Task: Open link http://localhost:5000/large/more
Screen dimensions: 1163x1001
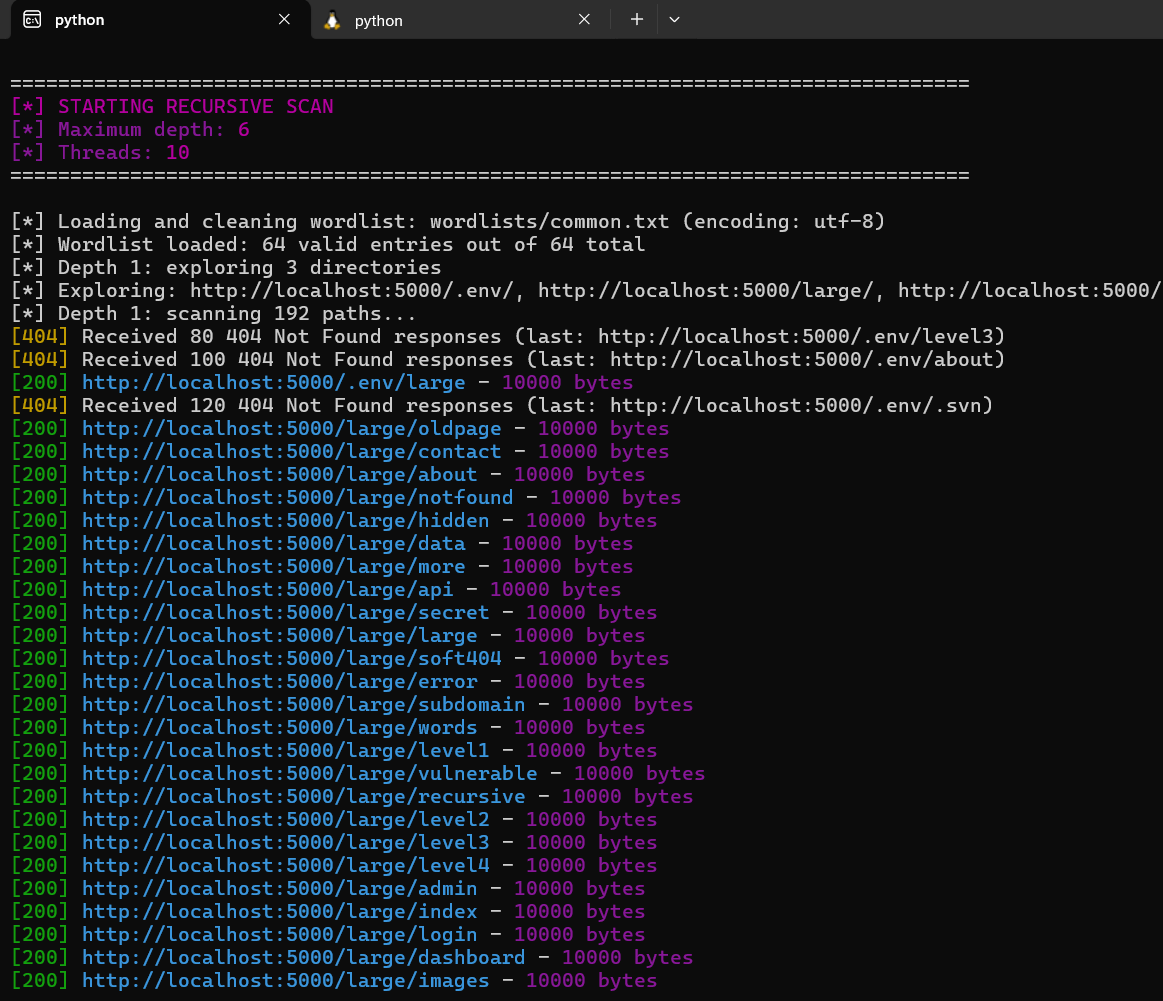Action: pyautogui.click(x=274, y=566)
